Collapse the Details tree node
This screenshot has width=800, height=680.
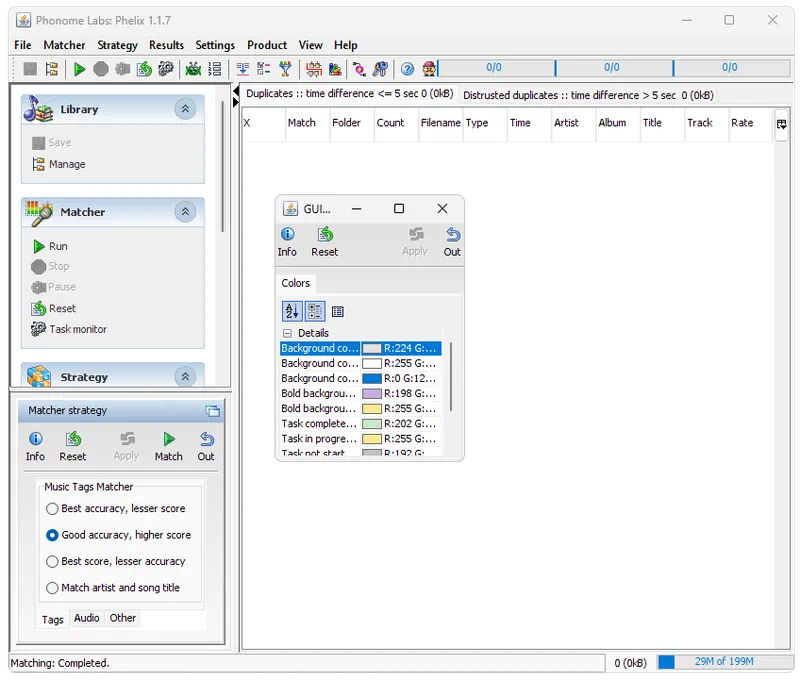287,333
